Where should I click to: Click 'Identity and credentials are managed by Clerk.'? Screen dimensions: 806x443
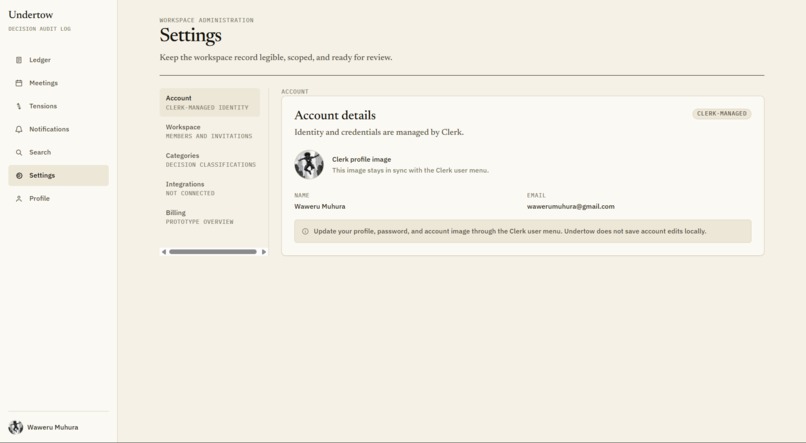379,132
